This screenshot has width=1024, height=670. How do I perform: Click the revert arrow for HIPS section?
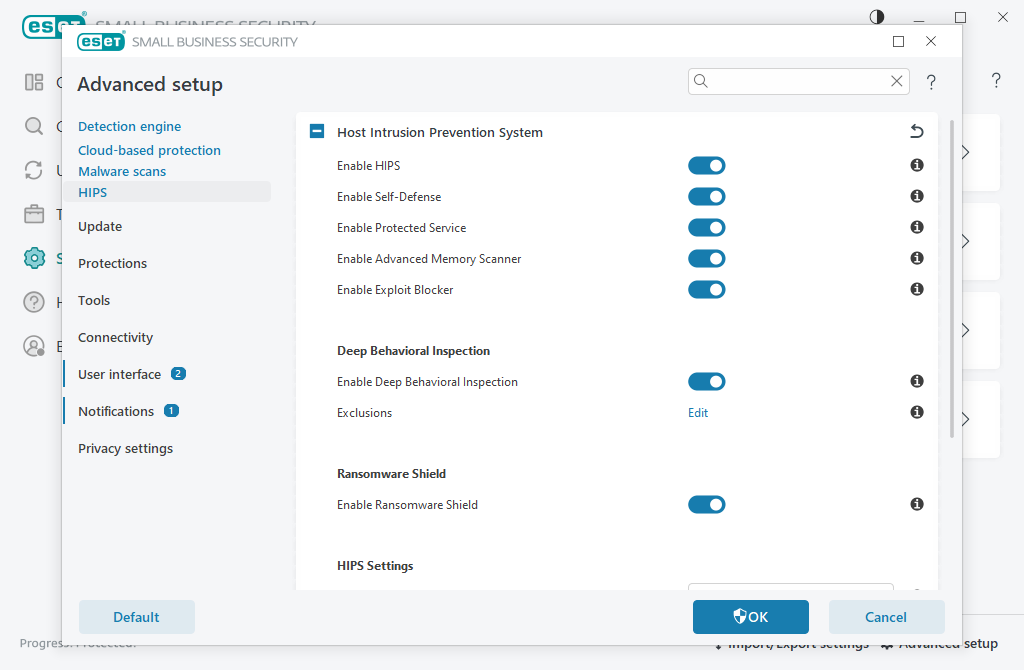click(916, 132)
